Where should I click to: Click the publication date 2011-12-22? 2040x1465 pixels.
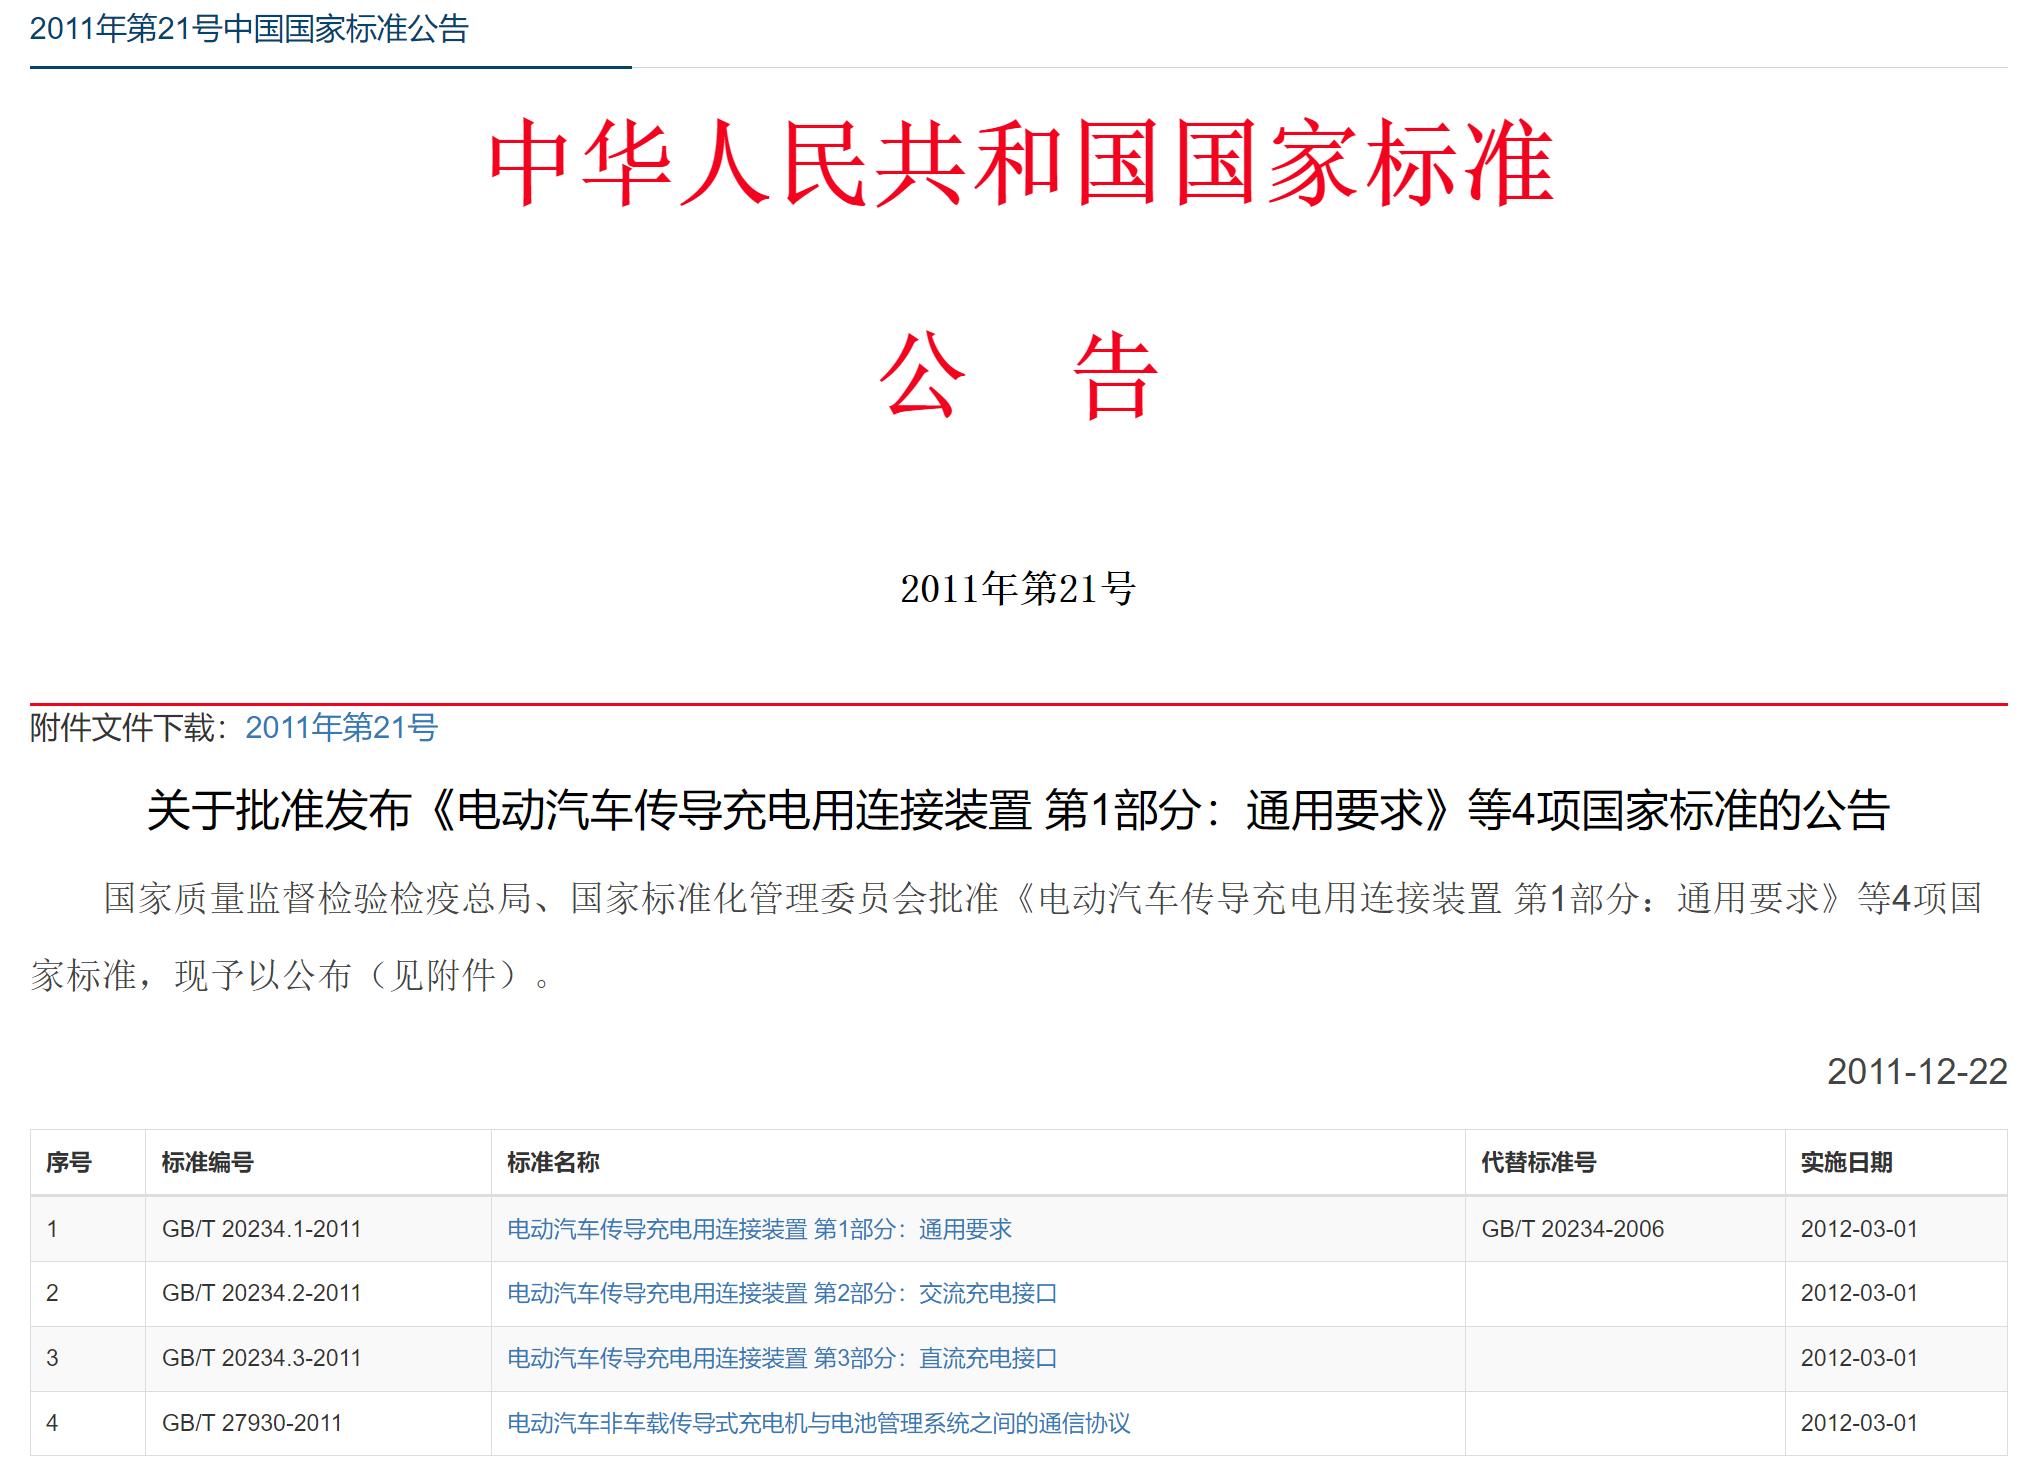pyautogui.click(x=1916, y=1072)
